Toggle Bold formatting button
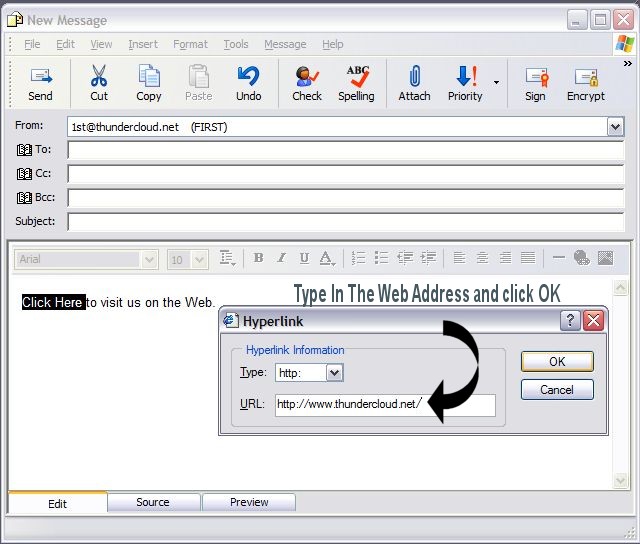Viewport: 640px width, 544px height. click(258, 258)
